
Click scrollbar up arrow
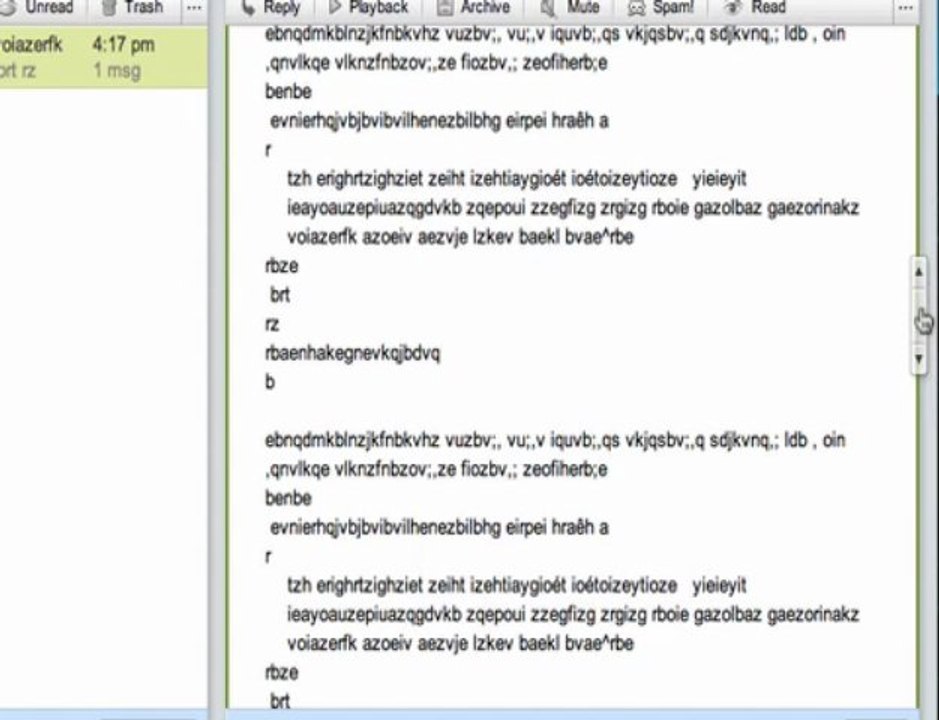pyautogui.click(x=919, y=273)
